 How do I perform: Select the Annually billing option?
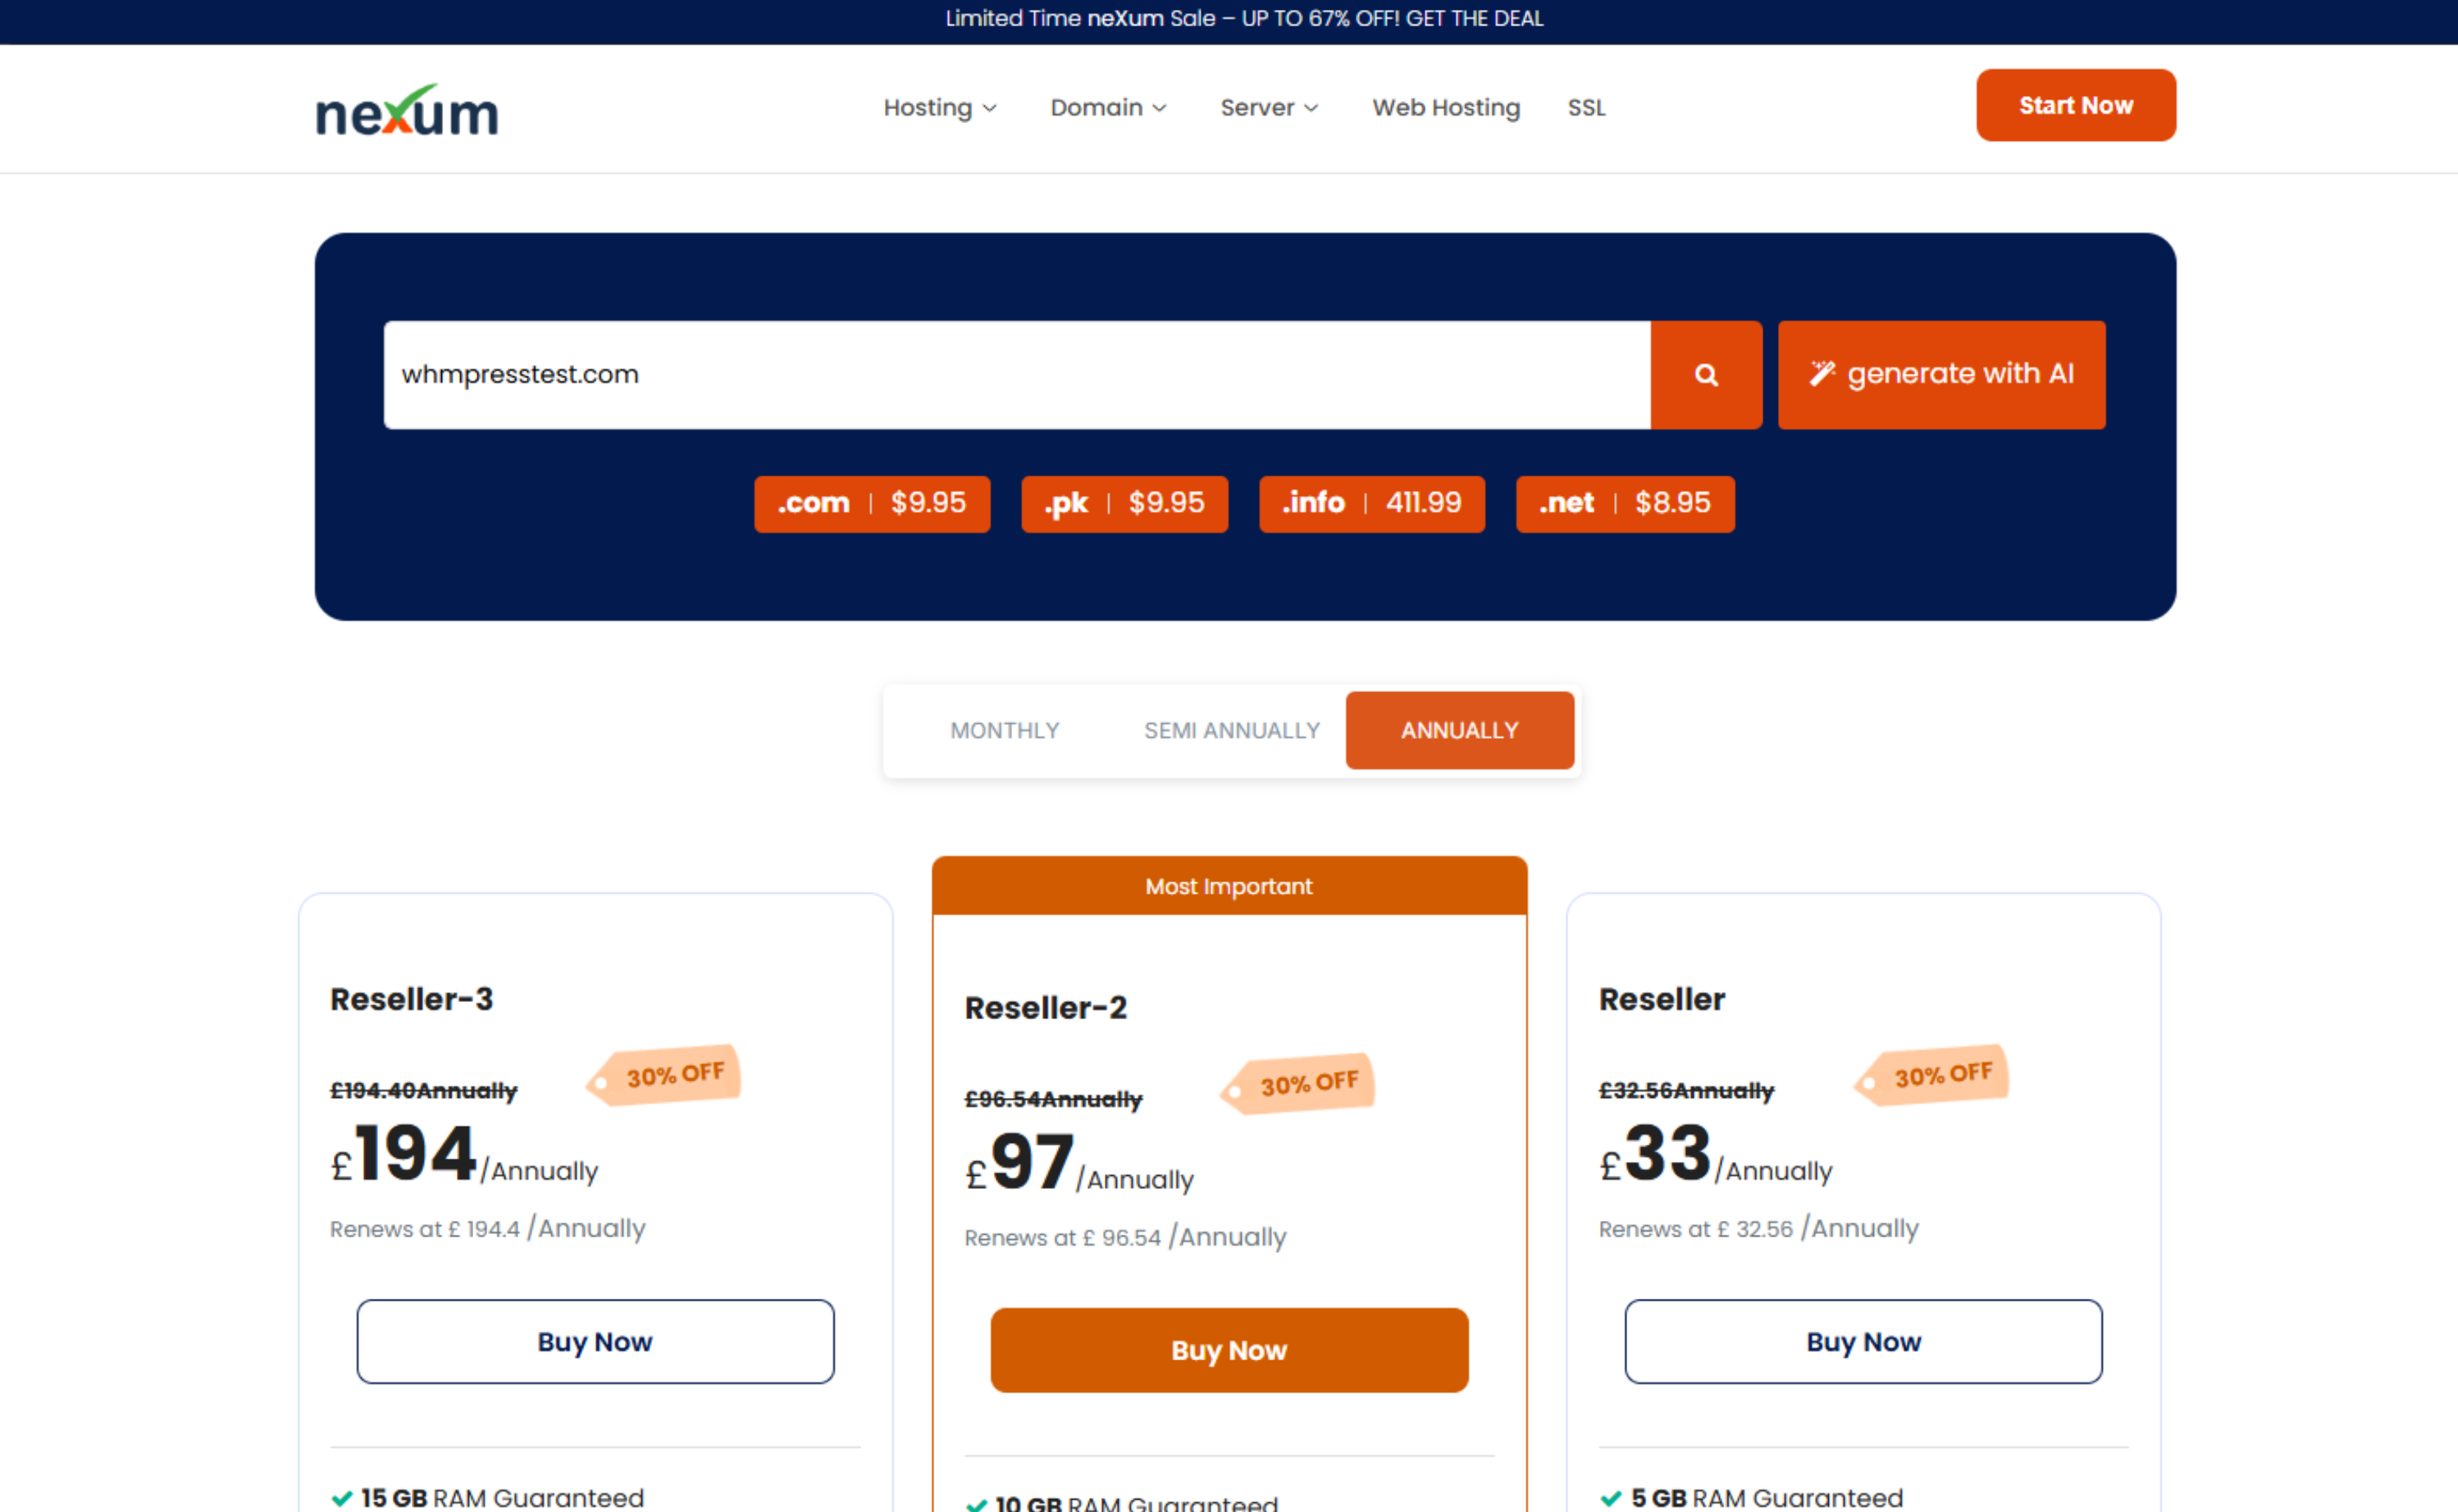click(x=1459, y=730)
